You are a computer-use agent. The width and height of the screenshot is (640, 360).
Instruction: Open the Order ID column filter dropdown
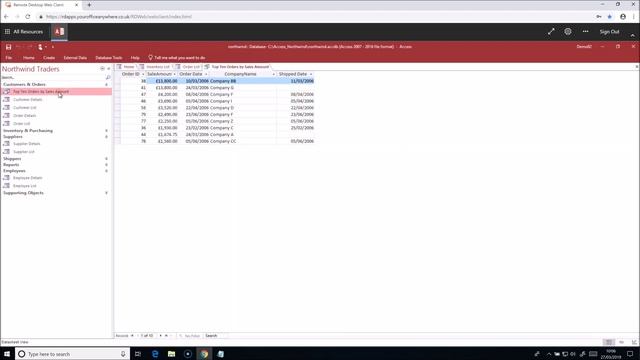point(143,74)
